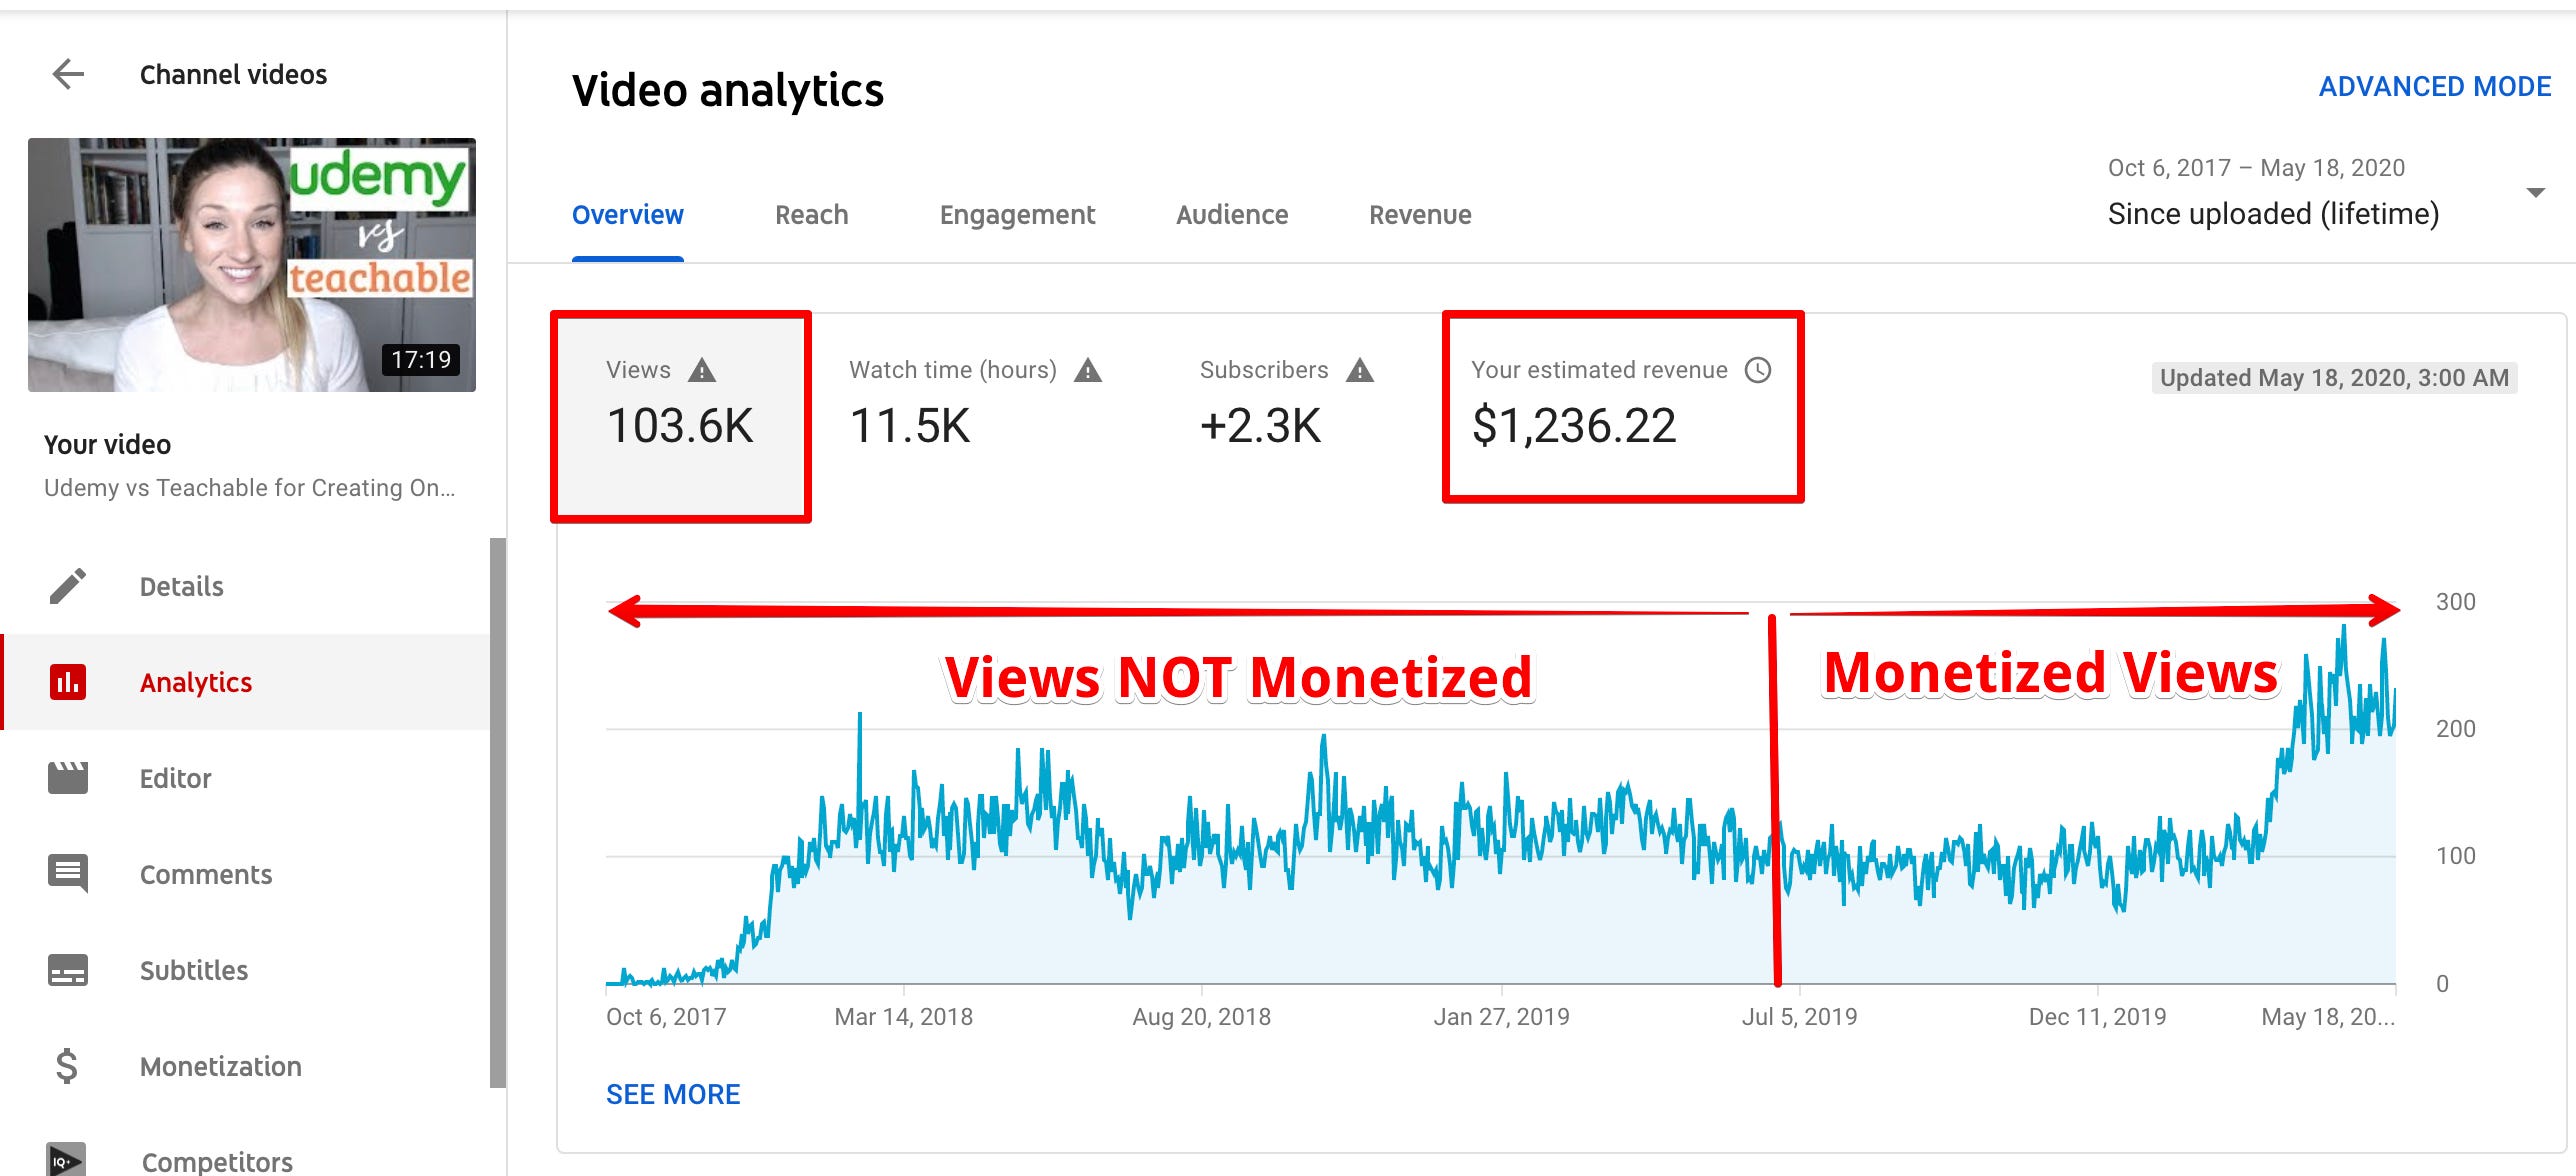
Task: Click the Comments speech bubble icon
Action: coord(68,873)
